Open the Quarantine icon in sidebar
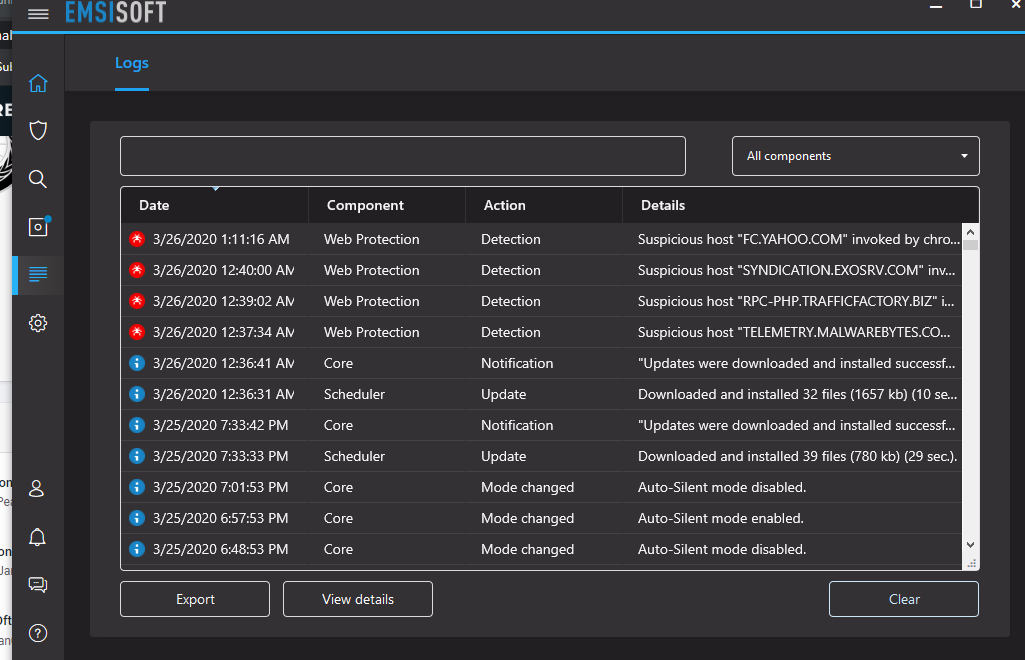The width and height of the screenshot is (1025, 660). point(38,227)
